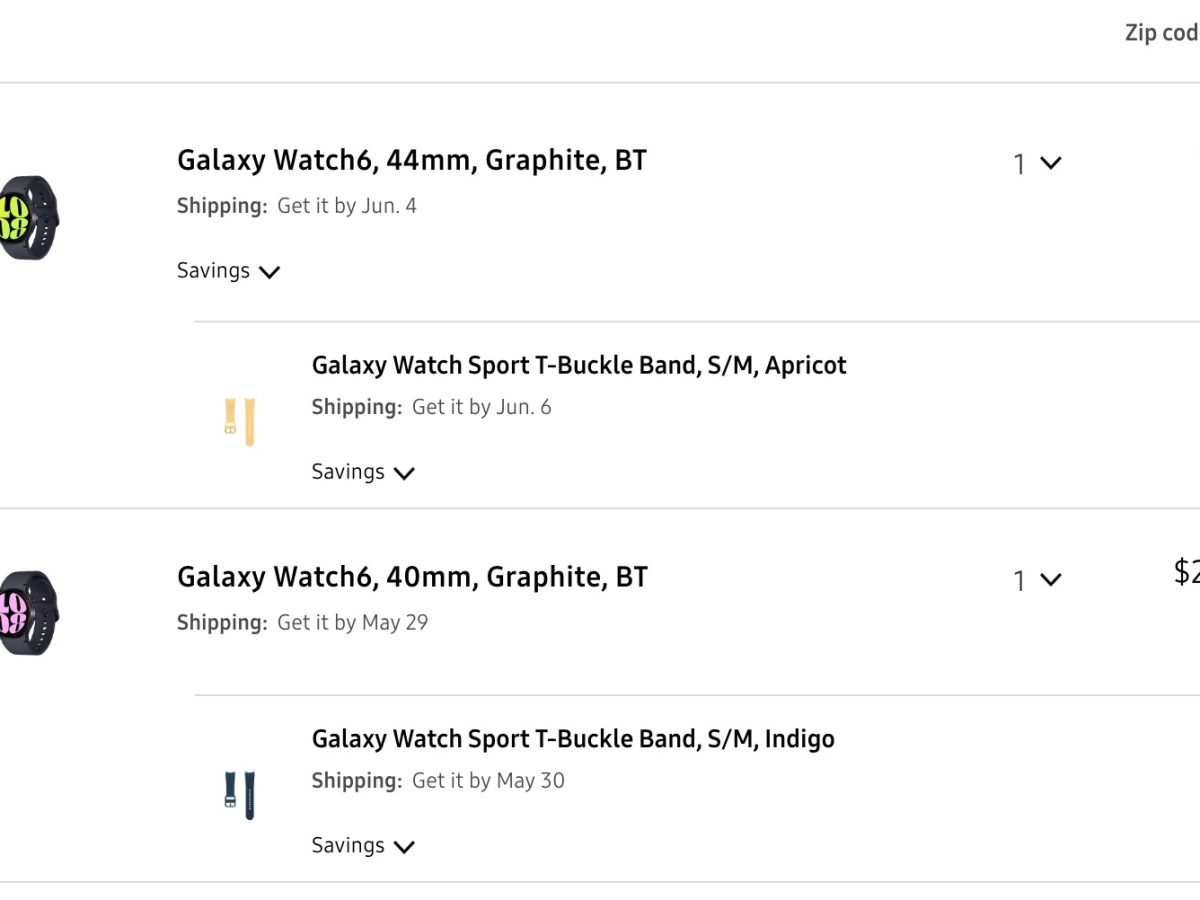Click the Zip code label at top right
The height and width of the screenshot is (900, 1200).
coord(1161,32)
